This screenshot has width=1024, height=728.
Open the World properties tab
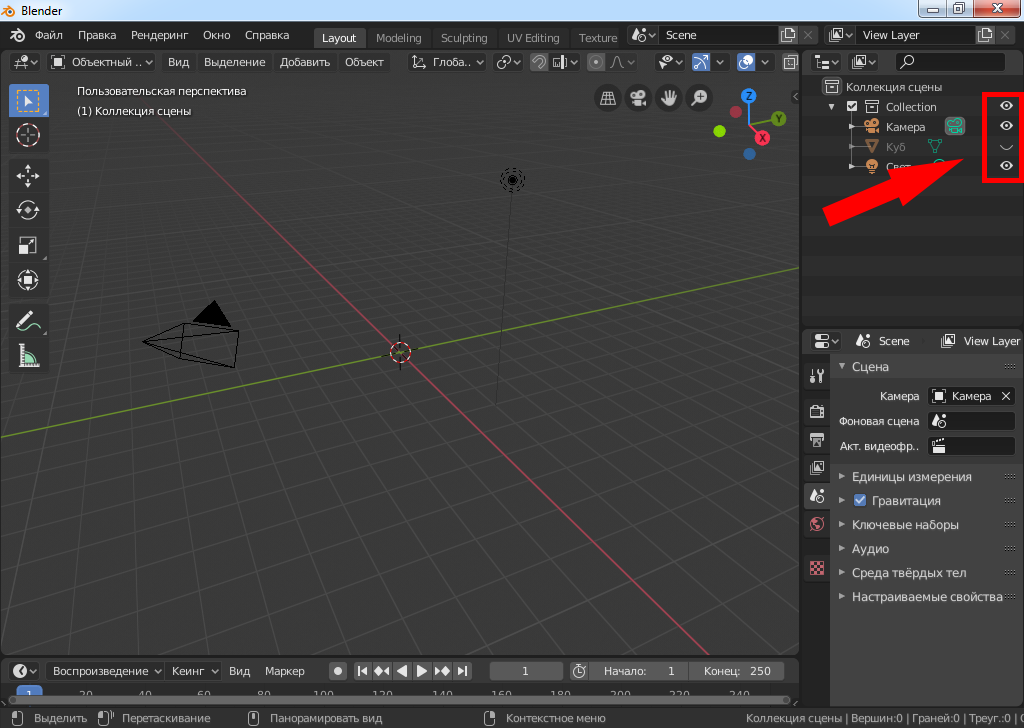(817, 524)
